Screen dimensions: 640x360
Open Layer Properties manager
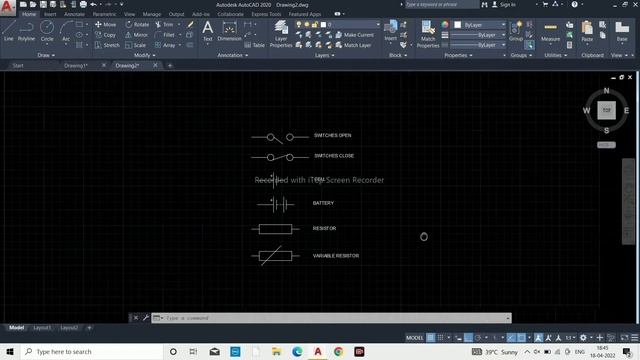click(x=281, y=34)
